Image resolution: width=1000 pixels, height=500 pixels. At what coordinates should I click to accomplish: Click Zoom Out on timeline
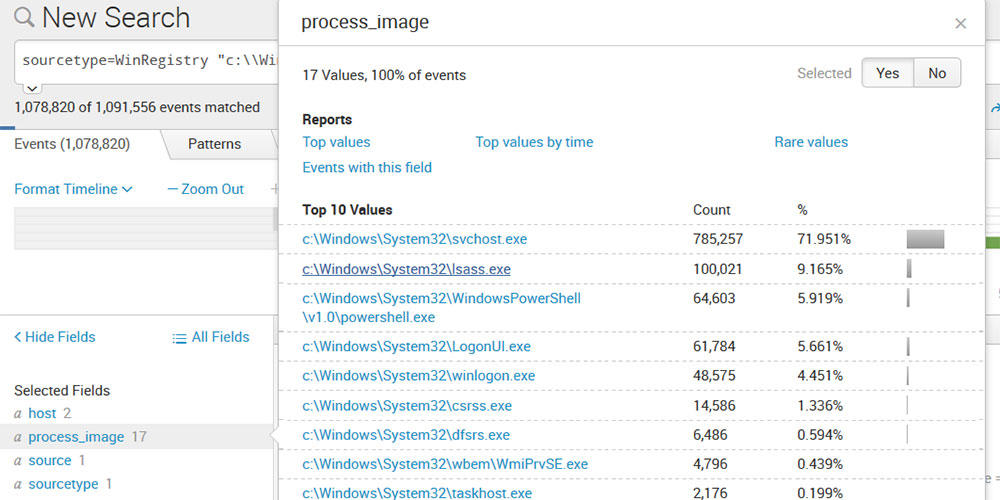click(205, 189)
